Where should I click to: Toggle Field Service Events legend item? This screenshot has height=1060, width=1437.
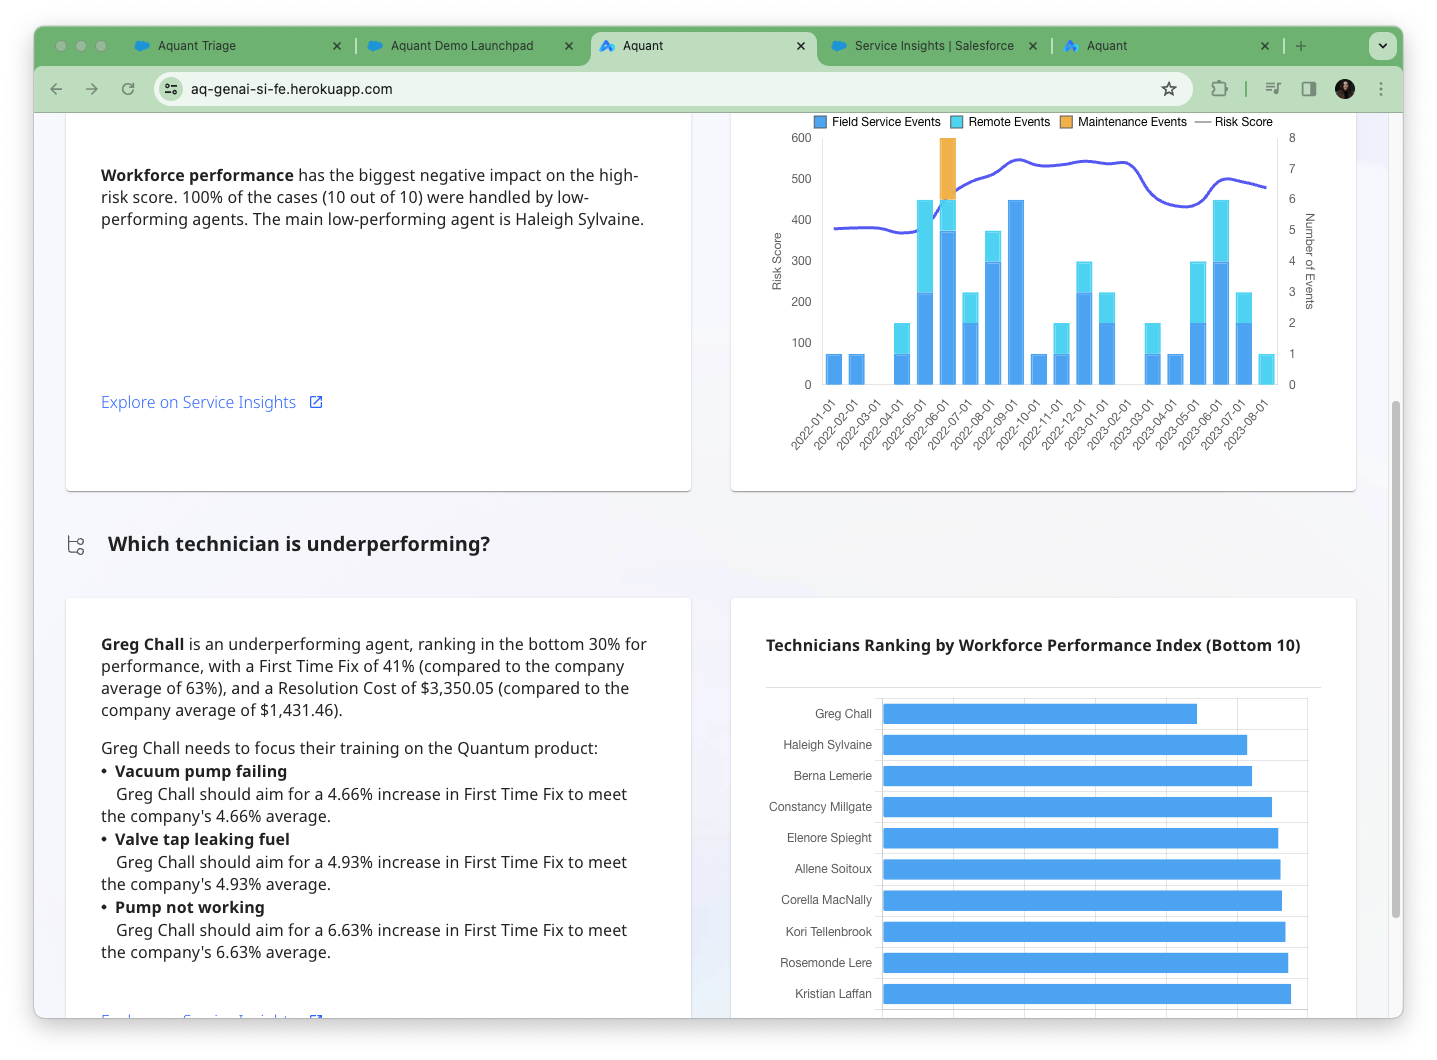(x=878, y=122)
